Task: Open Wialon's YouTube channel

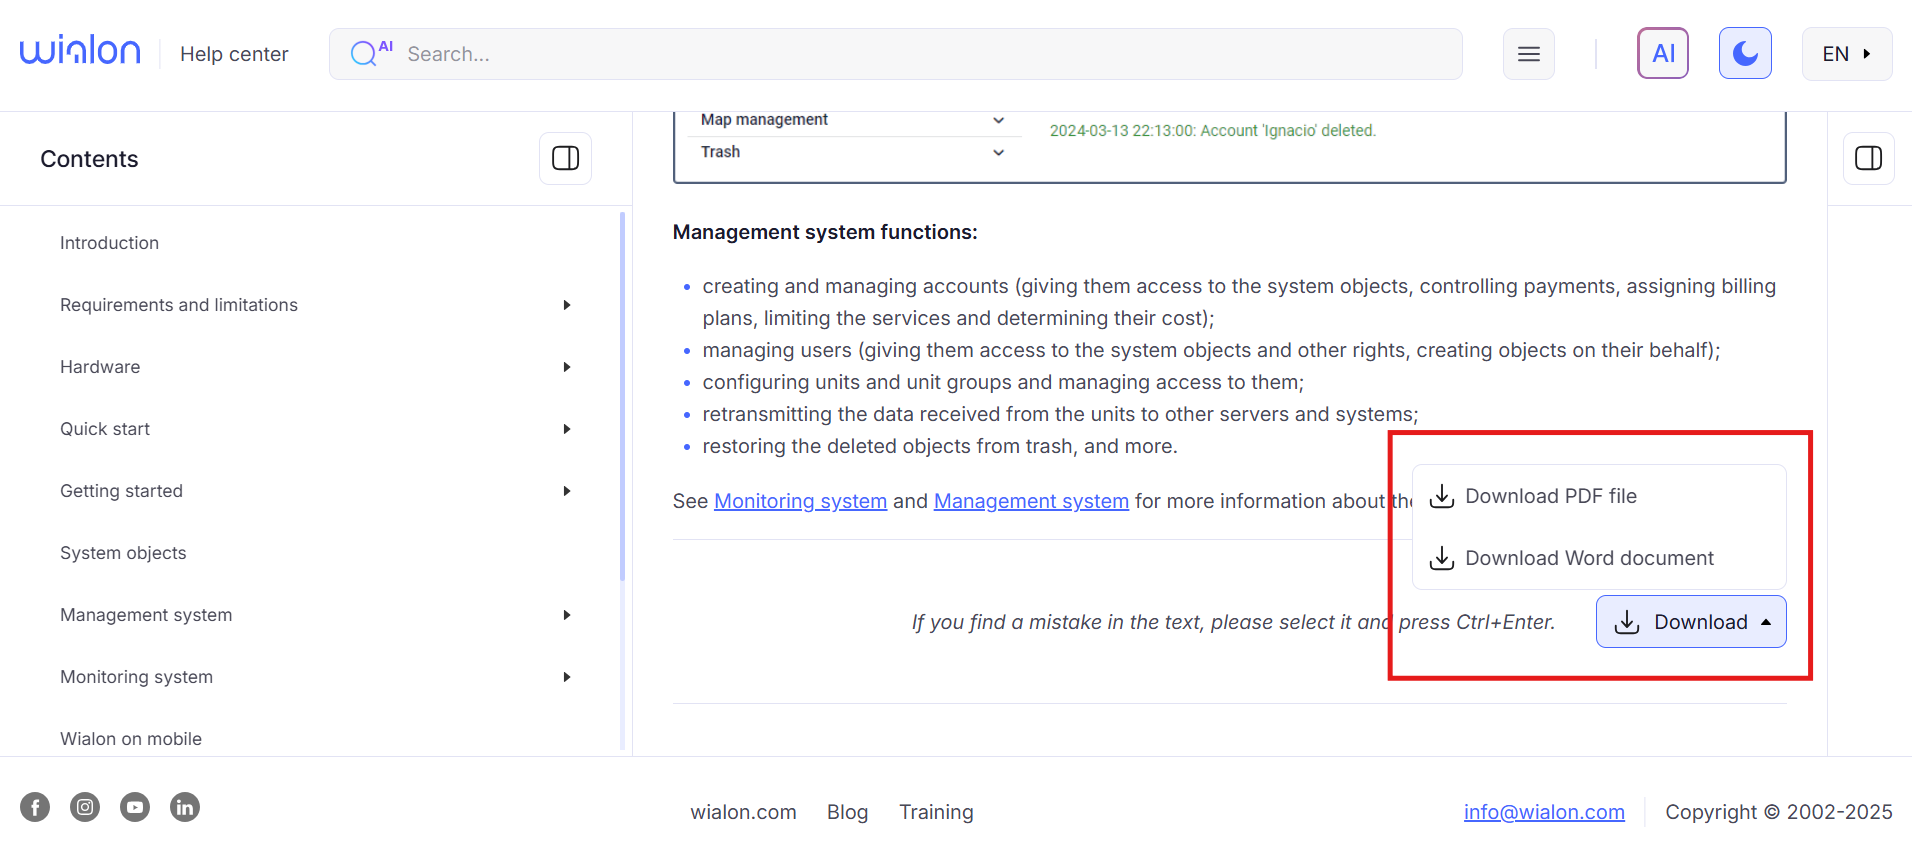Action: coord(135,807)
